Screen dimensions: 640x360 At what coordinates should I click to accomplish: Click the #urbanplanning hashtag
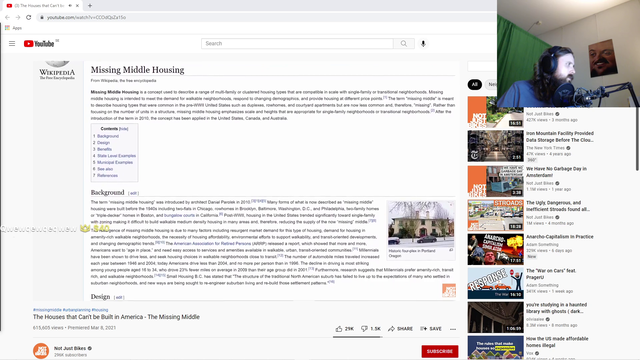tap(76, 310)
